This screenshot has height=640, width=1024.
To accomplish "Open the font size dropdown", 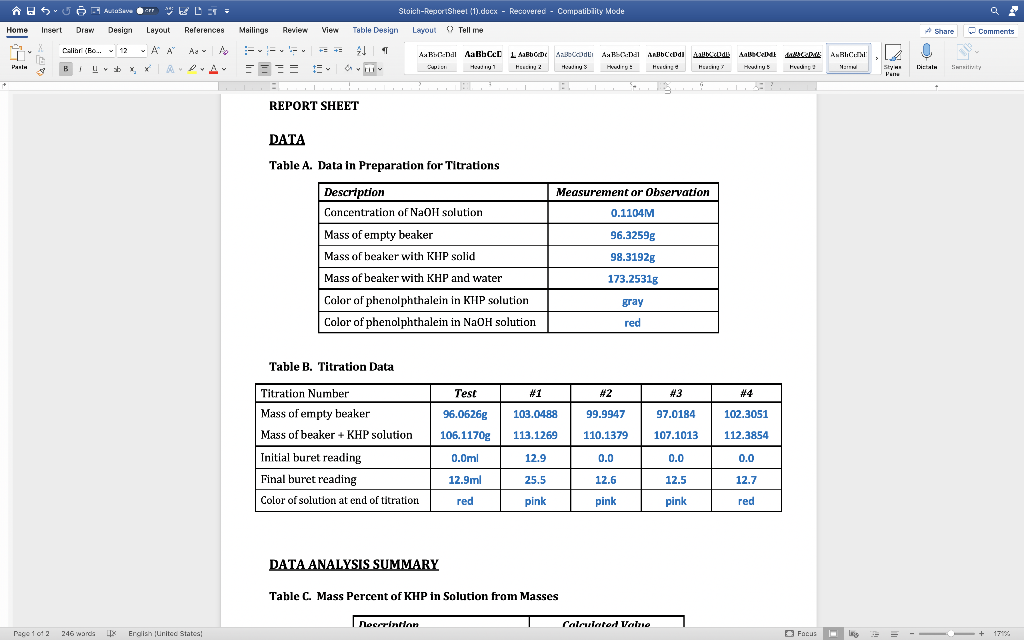I will coord(143,50).
